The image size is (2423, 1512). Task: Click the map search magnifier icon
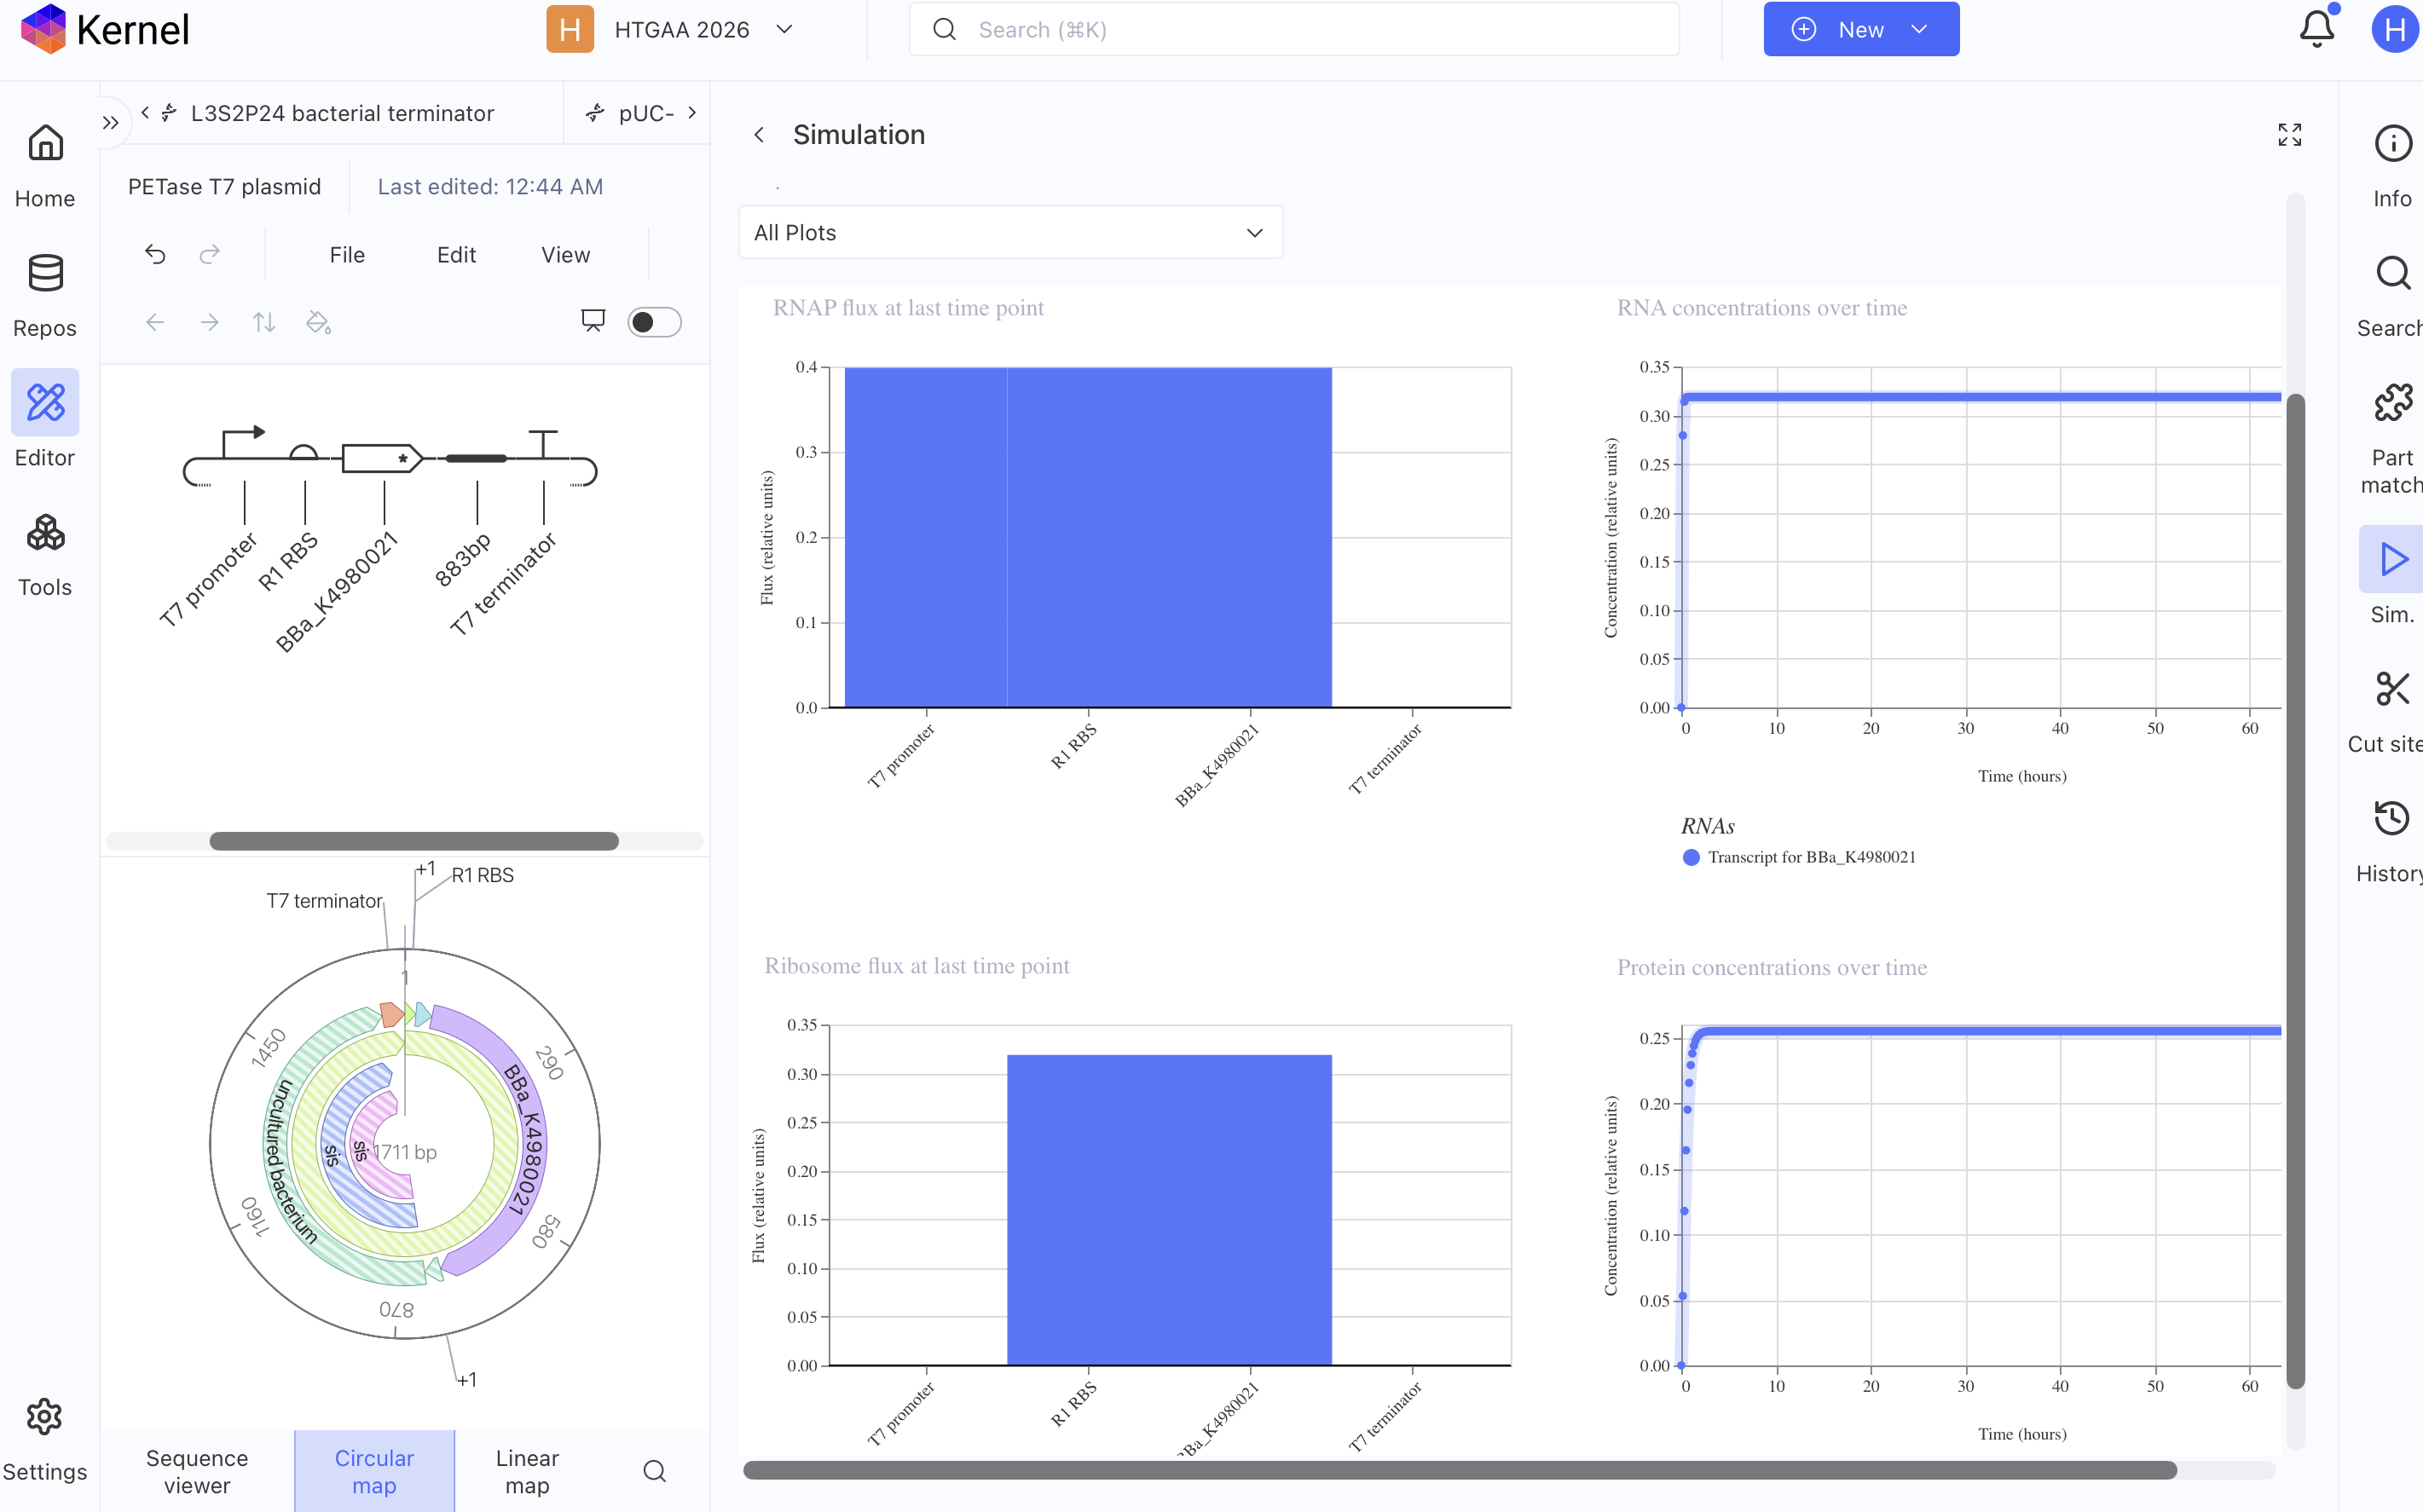(654, 1471)
